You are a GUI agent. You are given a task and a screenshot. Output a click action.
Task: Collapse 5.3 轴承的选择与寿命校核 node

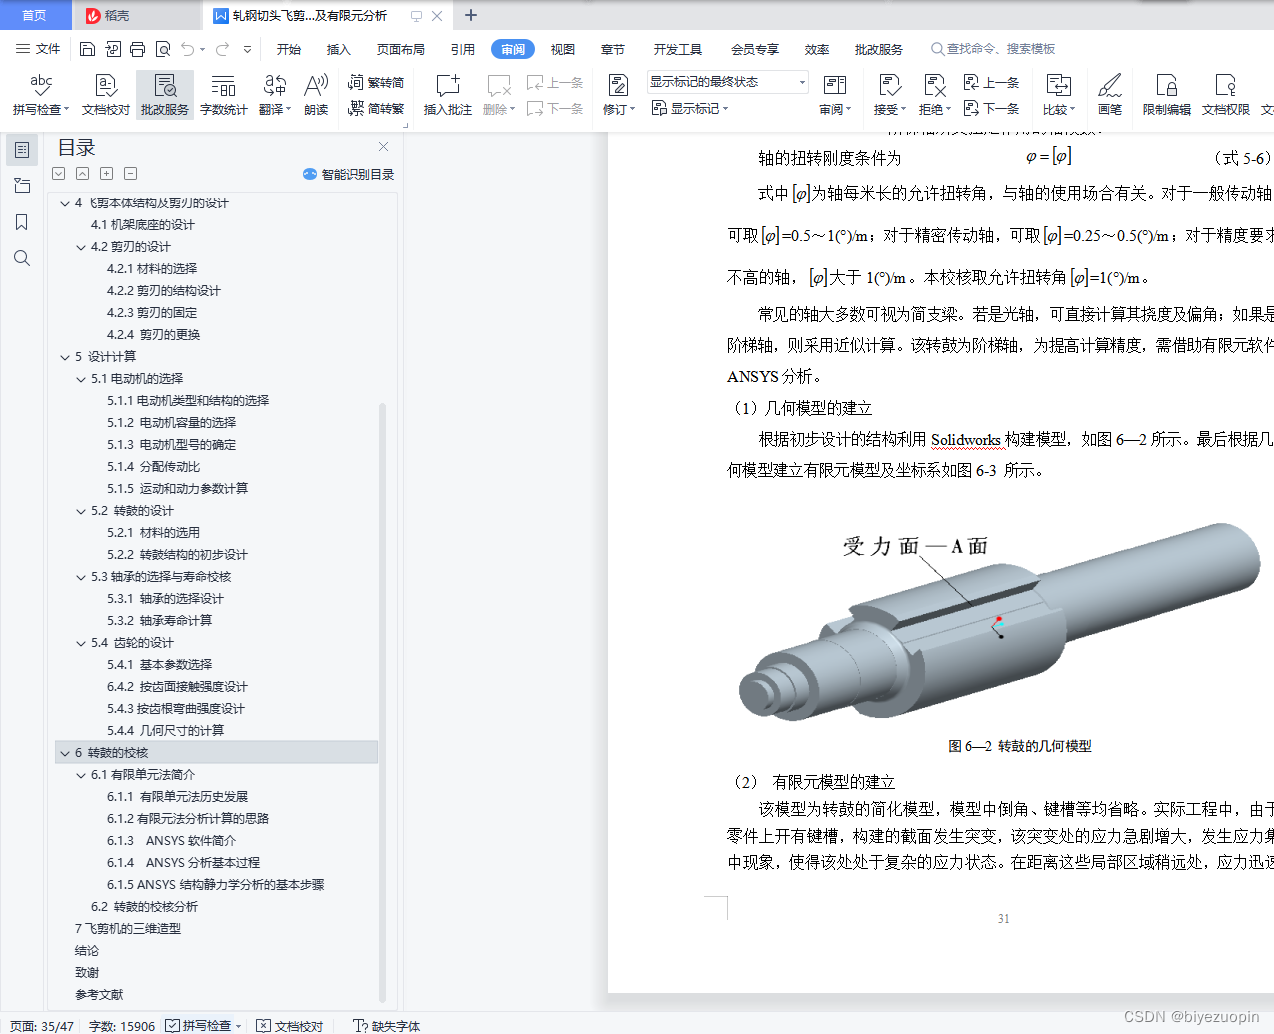[x=81, y=577]
